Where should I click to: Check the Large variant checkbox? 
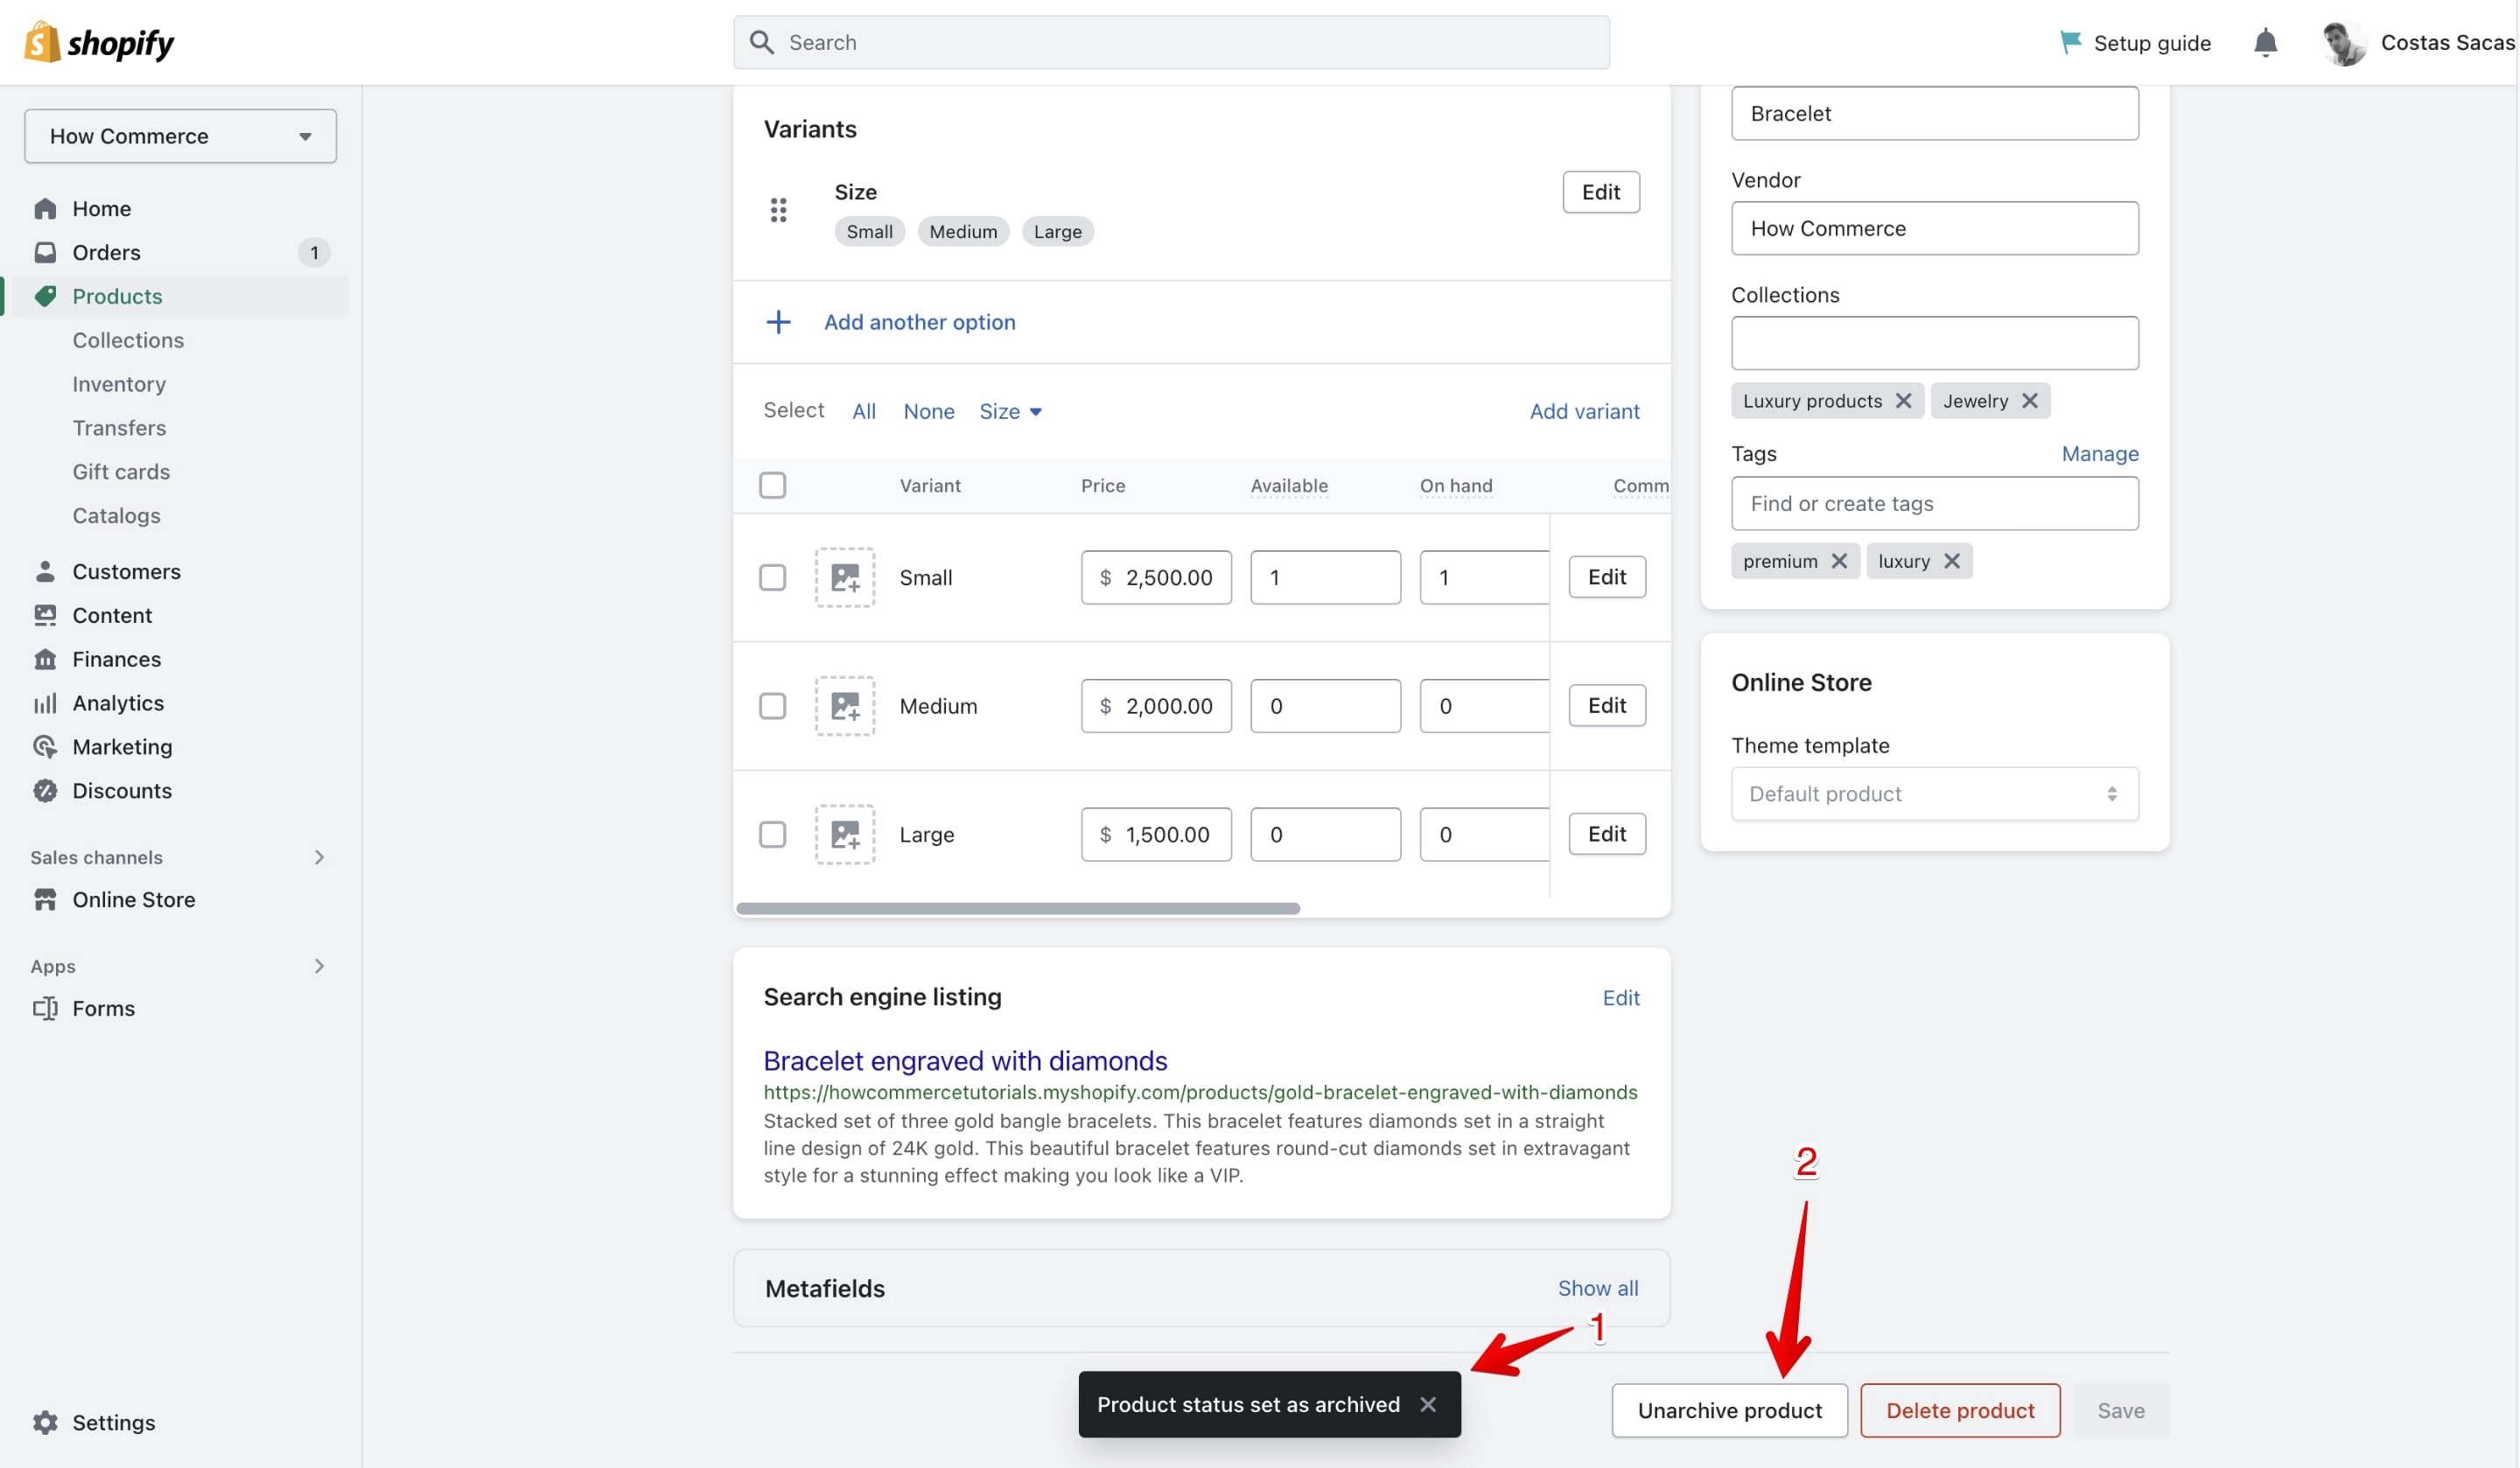pos(772,834)
